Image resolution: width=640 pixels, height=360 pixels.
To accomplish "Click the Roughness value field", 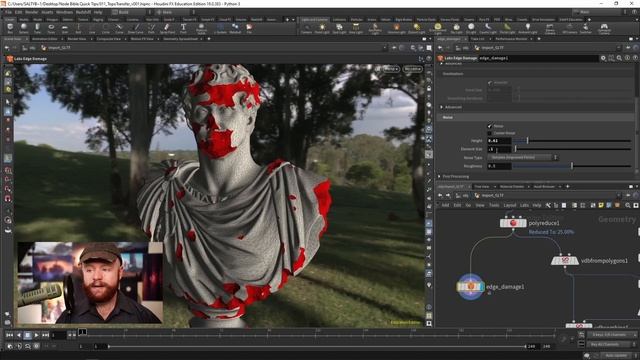I will point(499,166).
